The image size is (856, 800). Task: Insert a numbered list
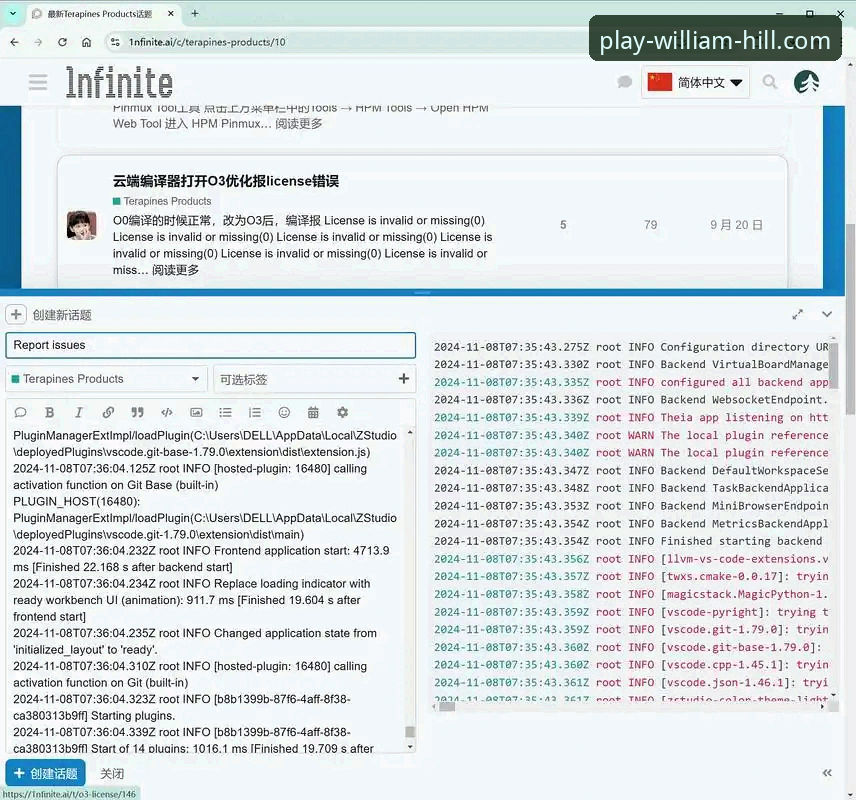coord(255,412)
